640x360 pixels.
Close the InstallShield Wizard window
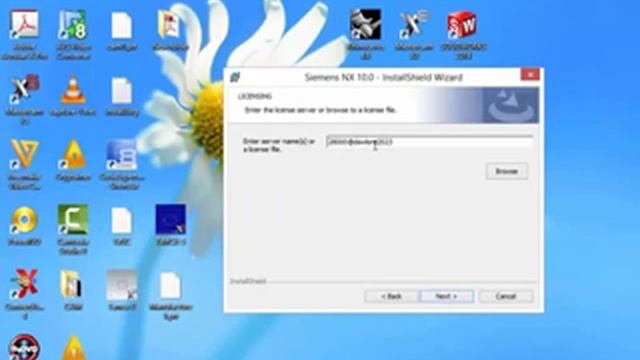coord(530,75)
